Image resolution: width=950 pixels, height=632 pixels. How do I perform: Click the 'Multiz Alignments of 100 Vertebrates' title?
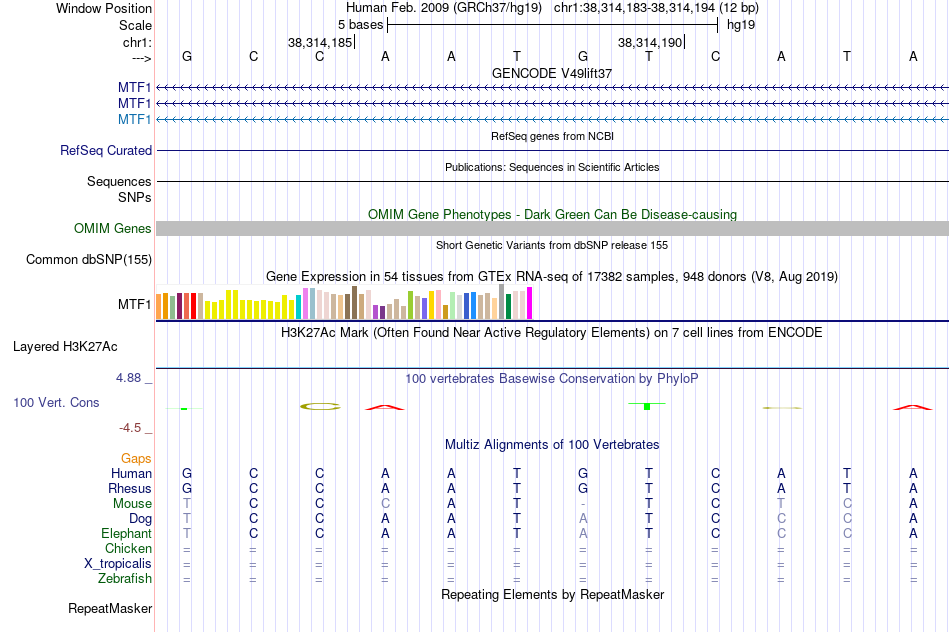[552, 445]
